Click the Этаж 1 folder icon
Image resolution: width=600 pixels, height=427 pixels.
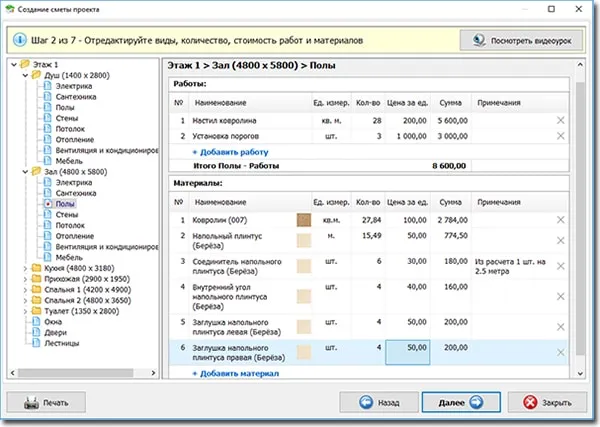pyautogui.click(x=25, y=65)
